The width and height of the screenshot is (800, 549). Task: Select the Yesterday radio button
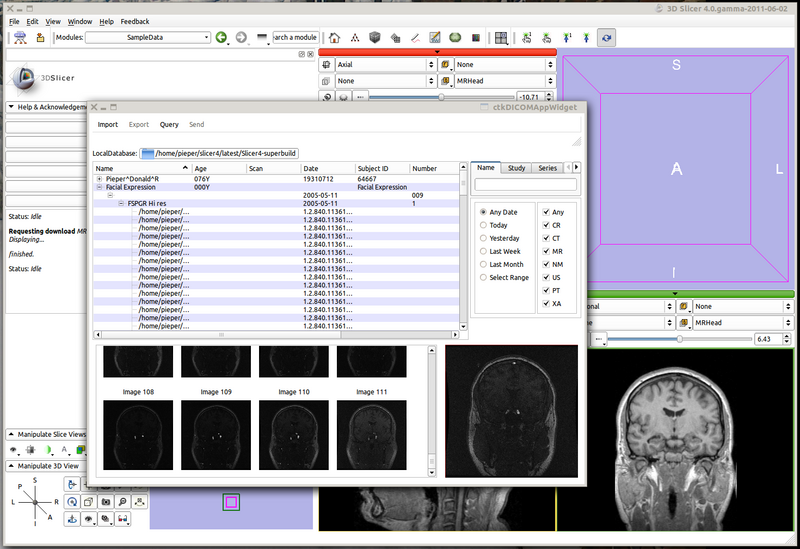[x=483, y=238]
